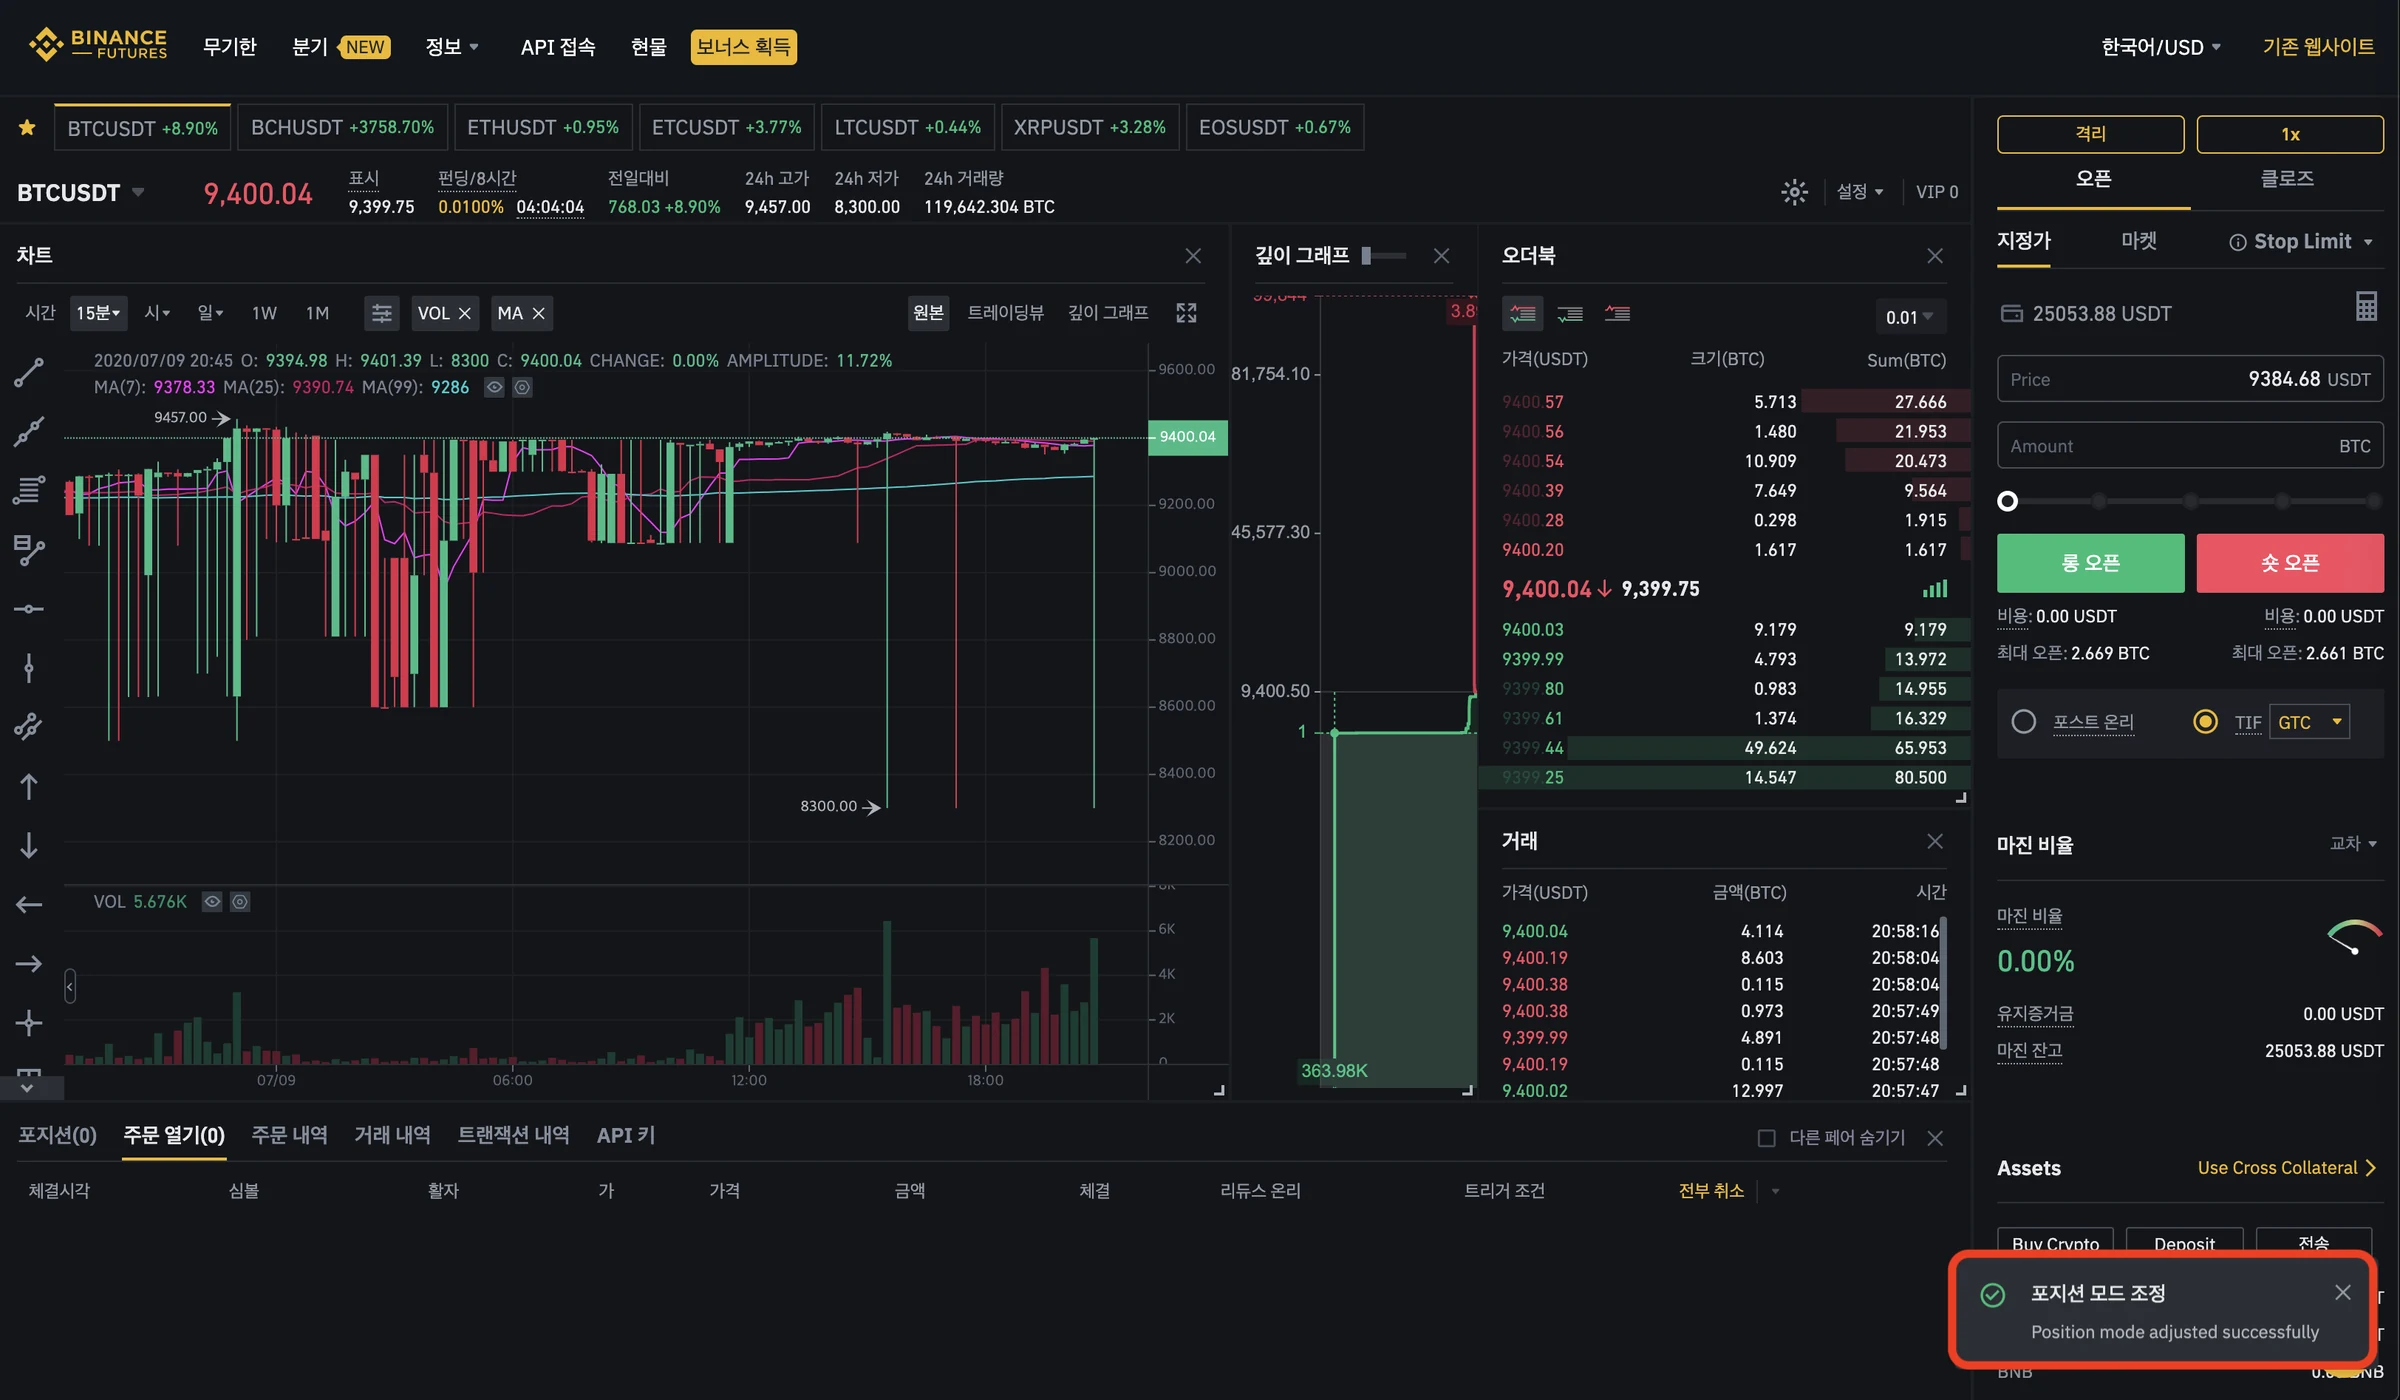This screenshot has height=1400, width=2400.
Task: Click the order amount slider handle
Action: coord(2007,501)
